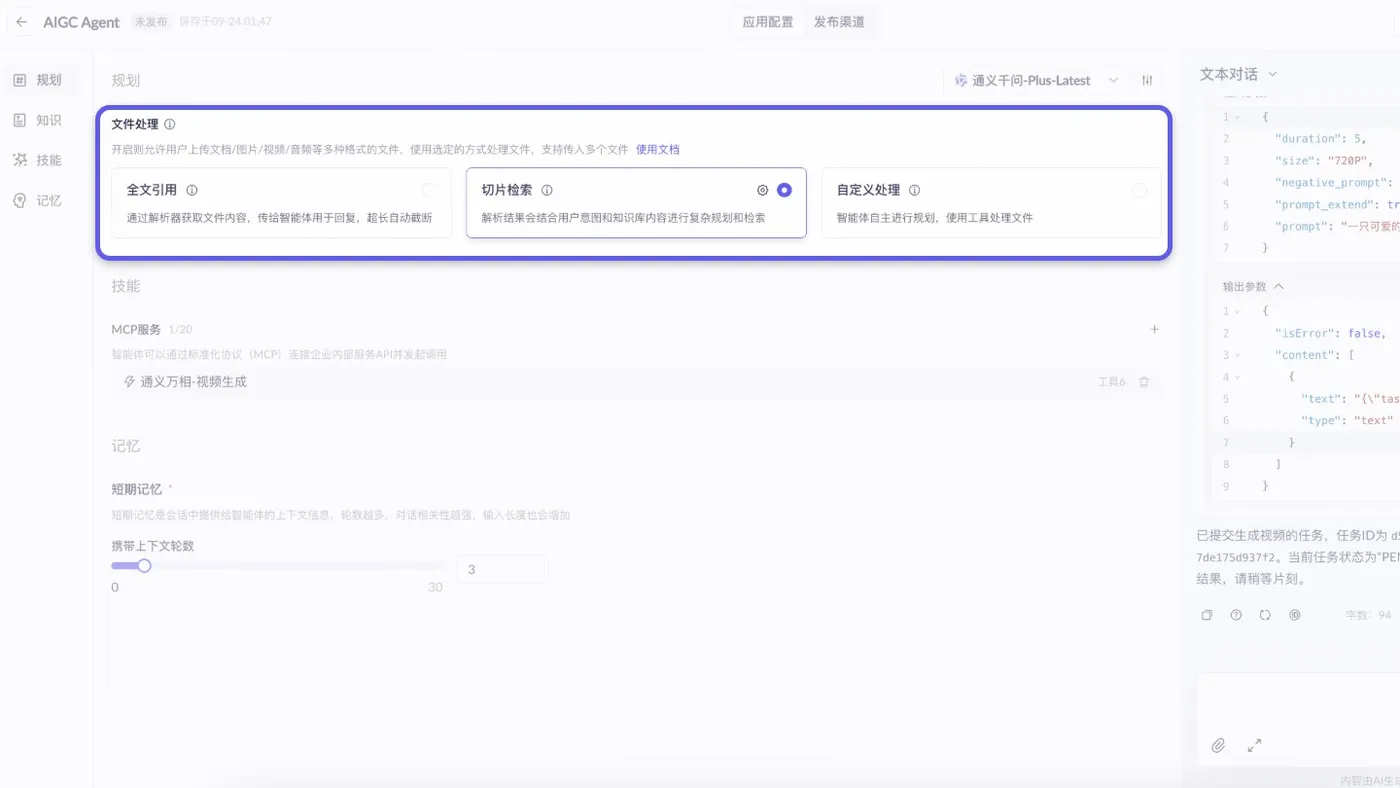Open the 通义千问-Plus-Latest model dropdown
The height and width of the screenshot is (788, 1400).
click(x=1036, y=80)
